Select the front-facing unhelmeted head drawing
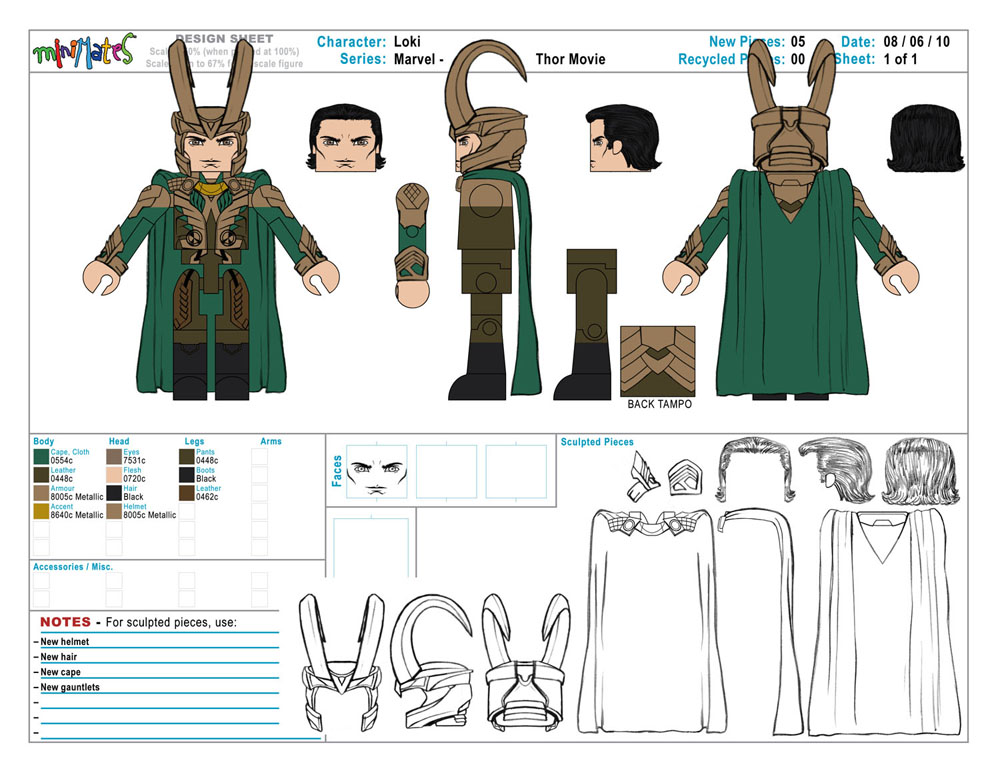 (x=346, y=138)
